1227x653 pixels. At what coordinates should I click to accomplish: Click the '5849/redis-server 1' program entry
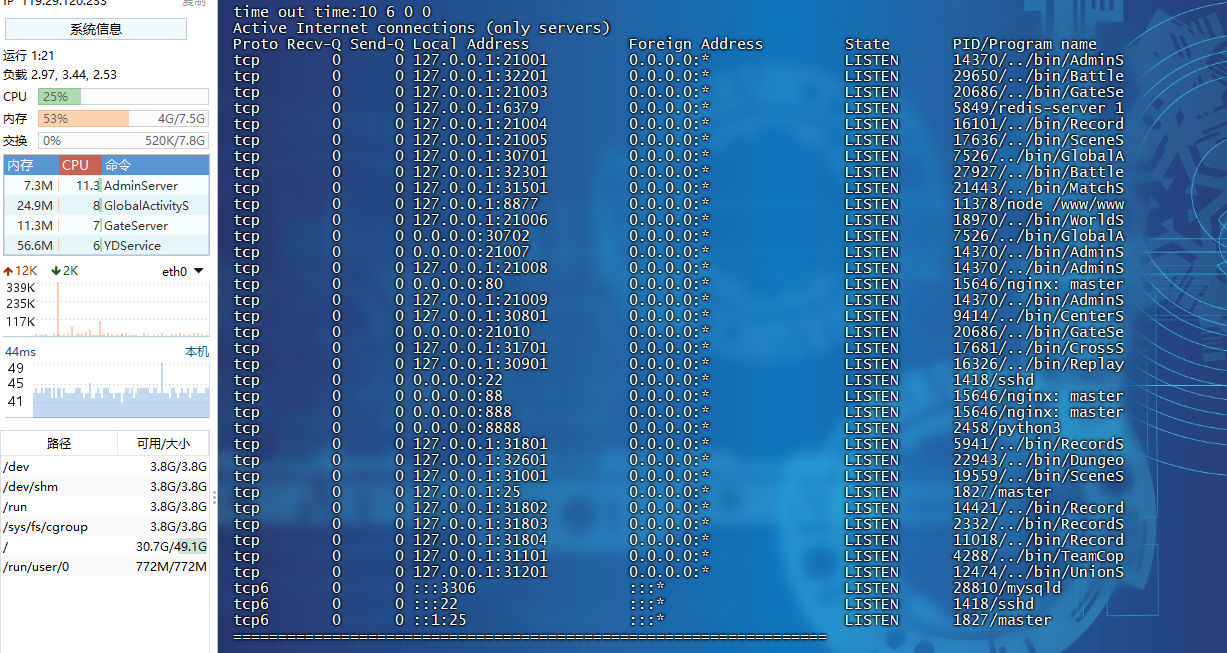(x=1038, y=108)
